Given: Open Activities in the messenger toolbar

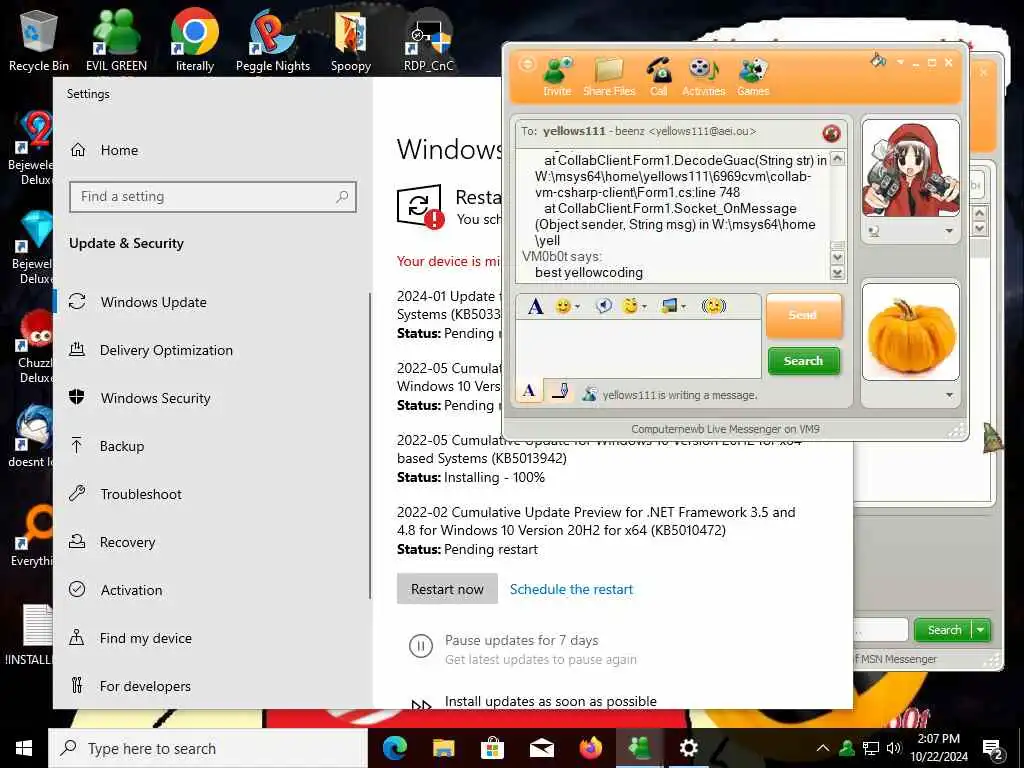Looking at the screenshot, I should coord(703,77).
